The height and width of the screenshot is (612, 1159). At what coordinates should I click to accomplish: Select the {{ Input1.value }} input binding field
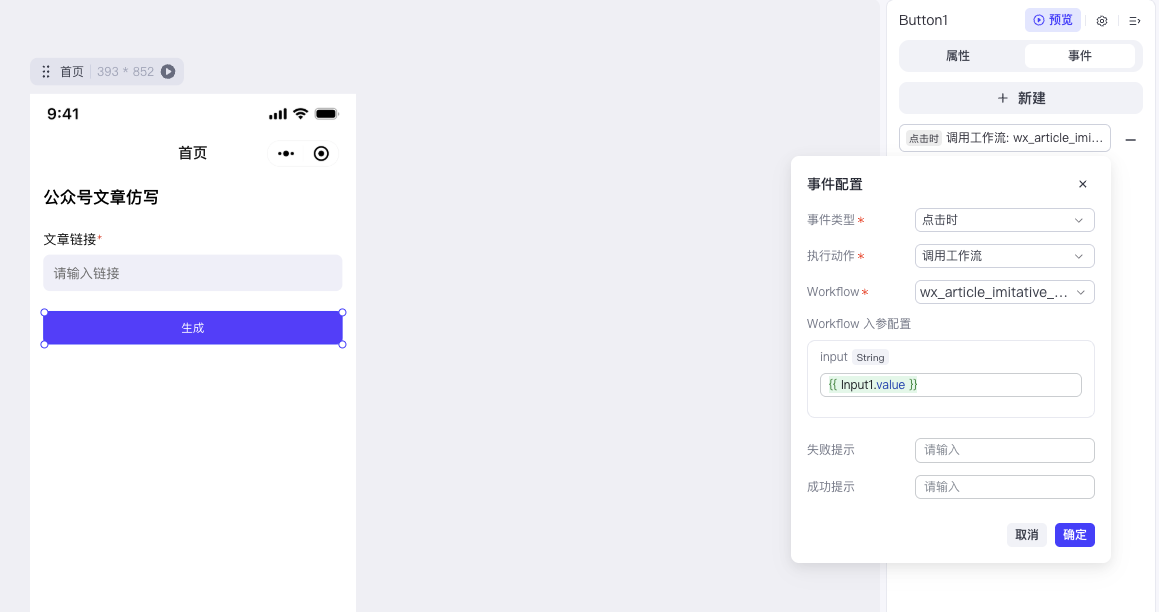point(950,384)
